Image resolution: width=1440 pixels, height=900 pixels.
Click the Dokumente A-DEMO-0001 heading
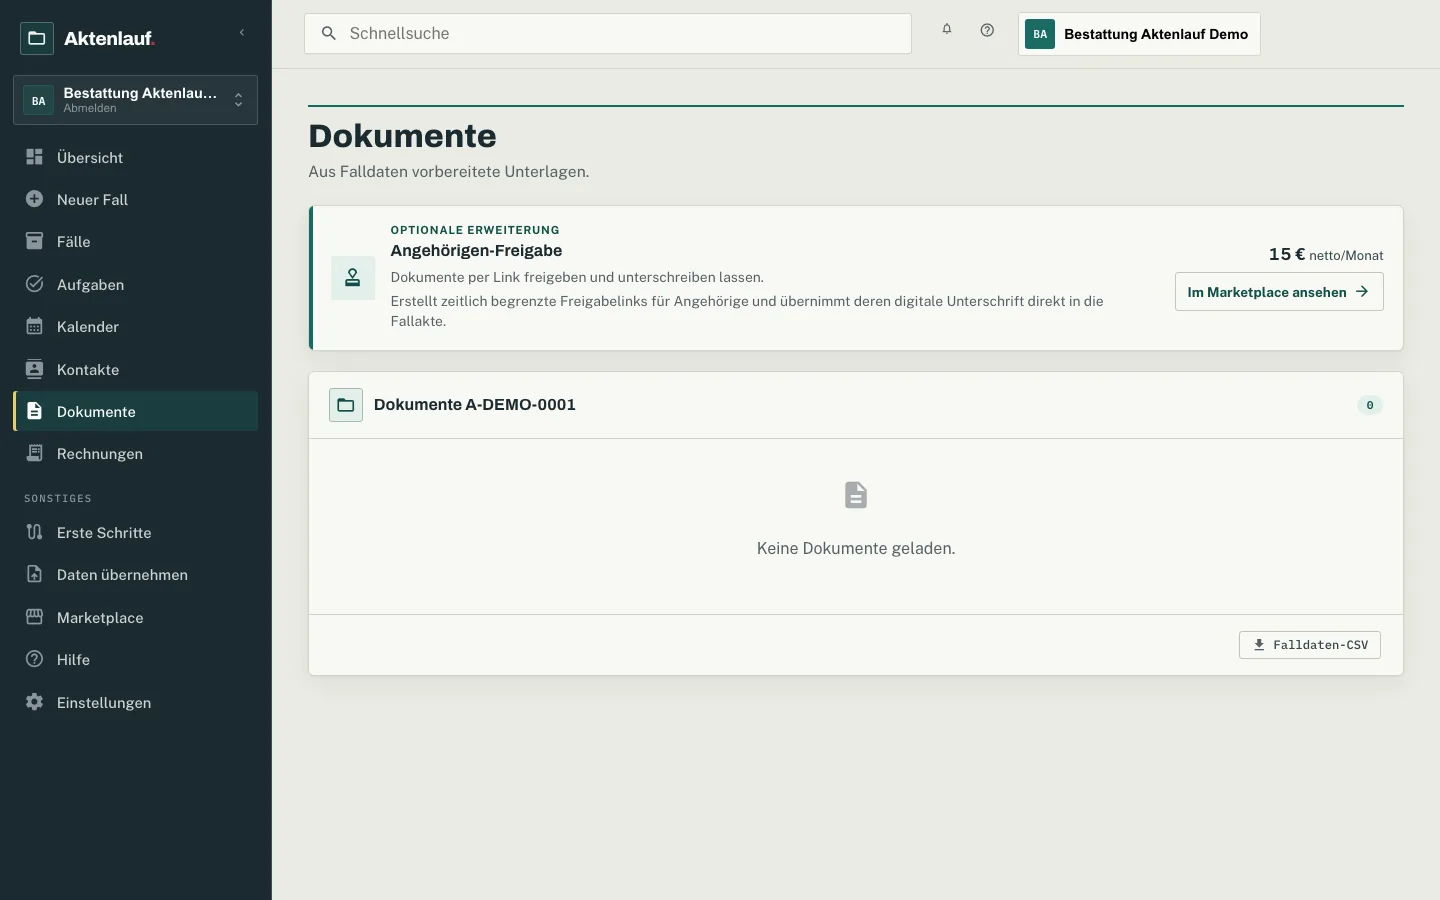point(475,405)
